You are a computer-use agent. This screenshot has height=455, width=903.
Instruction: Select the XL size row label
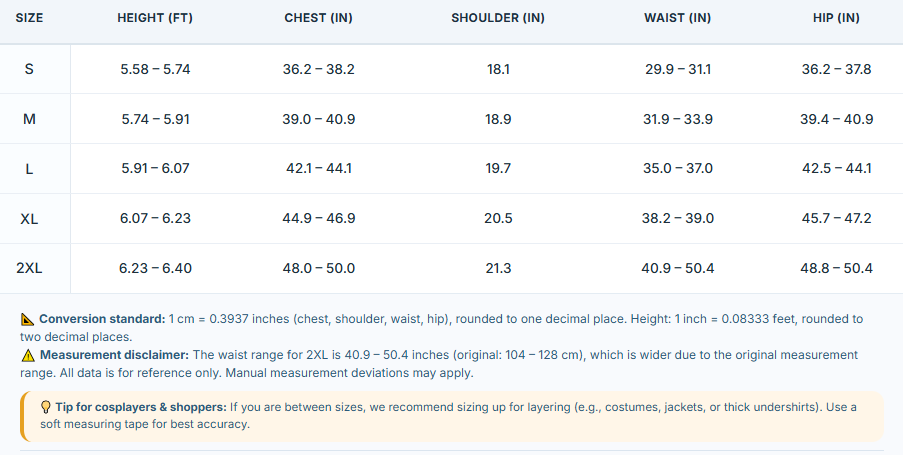(x=29, y=219)
